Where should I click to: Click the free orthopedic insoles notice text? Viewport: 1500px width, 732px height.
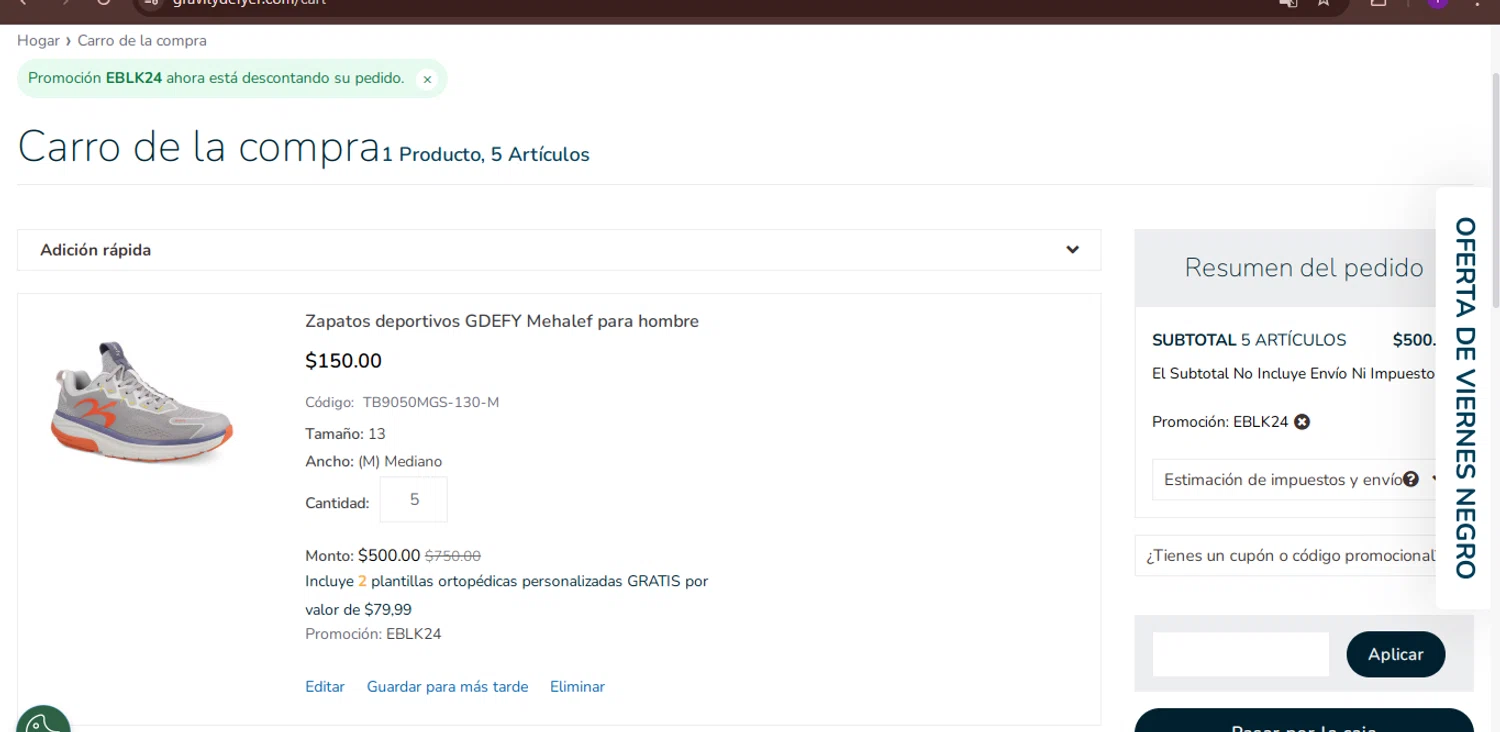(x=506, y=595)
